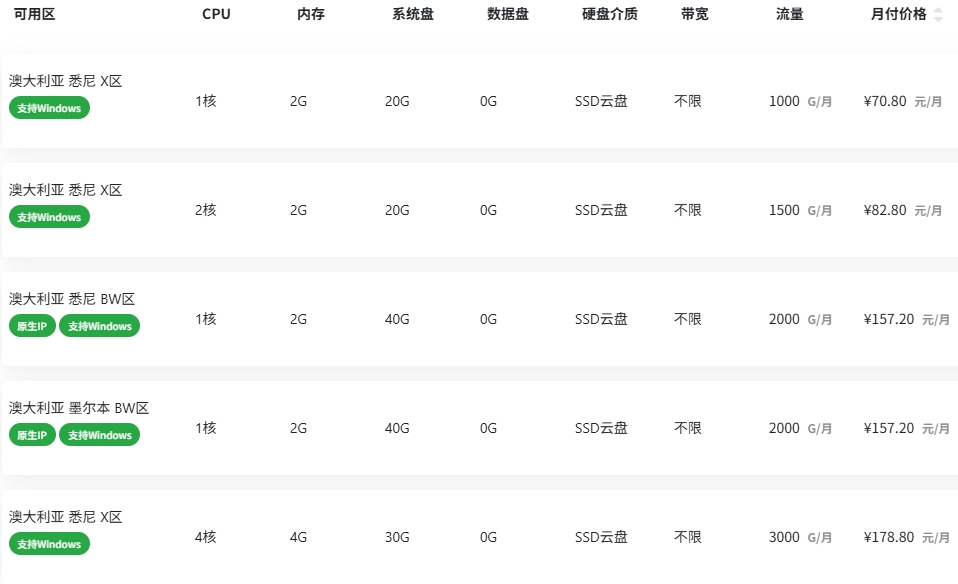958x584 pixels.
Task: Click the 系统盘 column header
Action: click(x=413, y=15)
